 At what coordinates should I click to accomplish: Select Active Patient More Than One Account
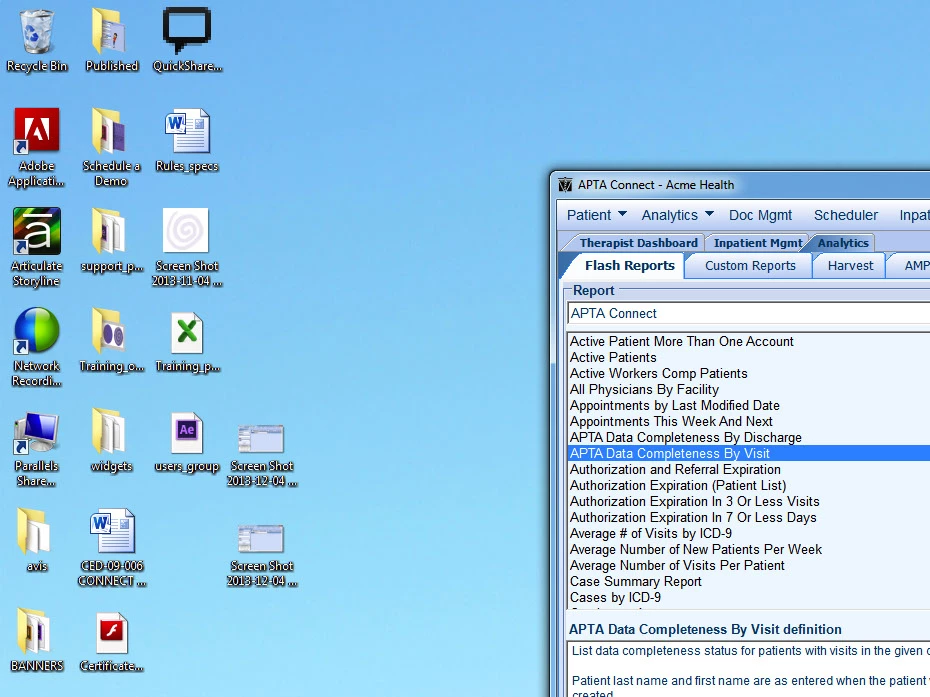tap(749, 342)
